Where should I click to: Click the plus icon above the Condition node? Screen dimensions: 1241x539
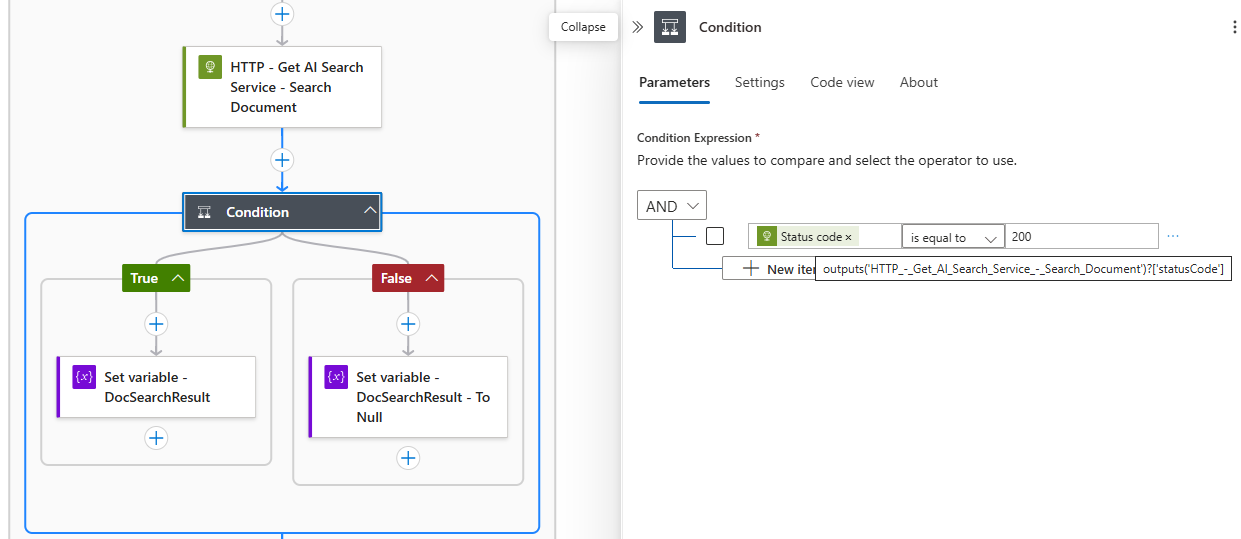(282, 160)
